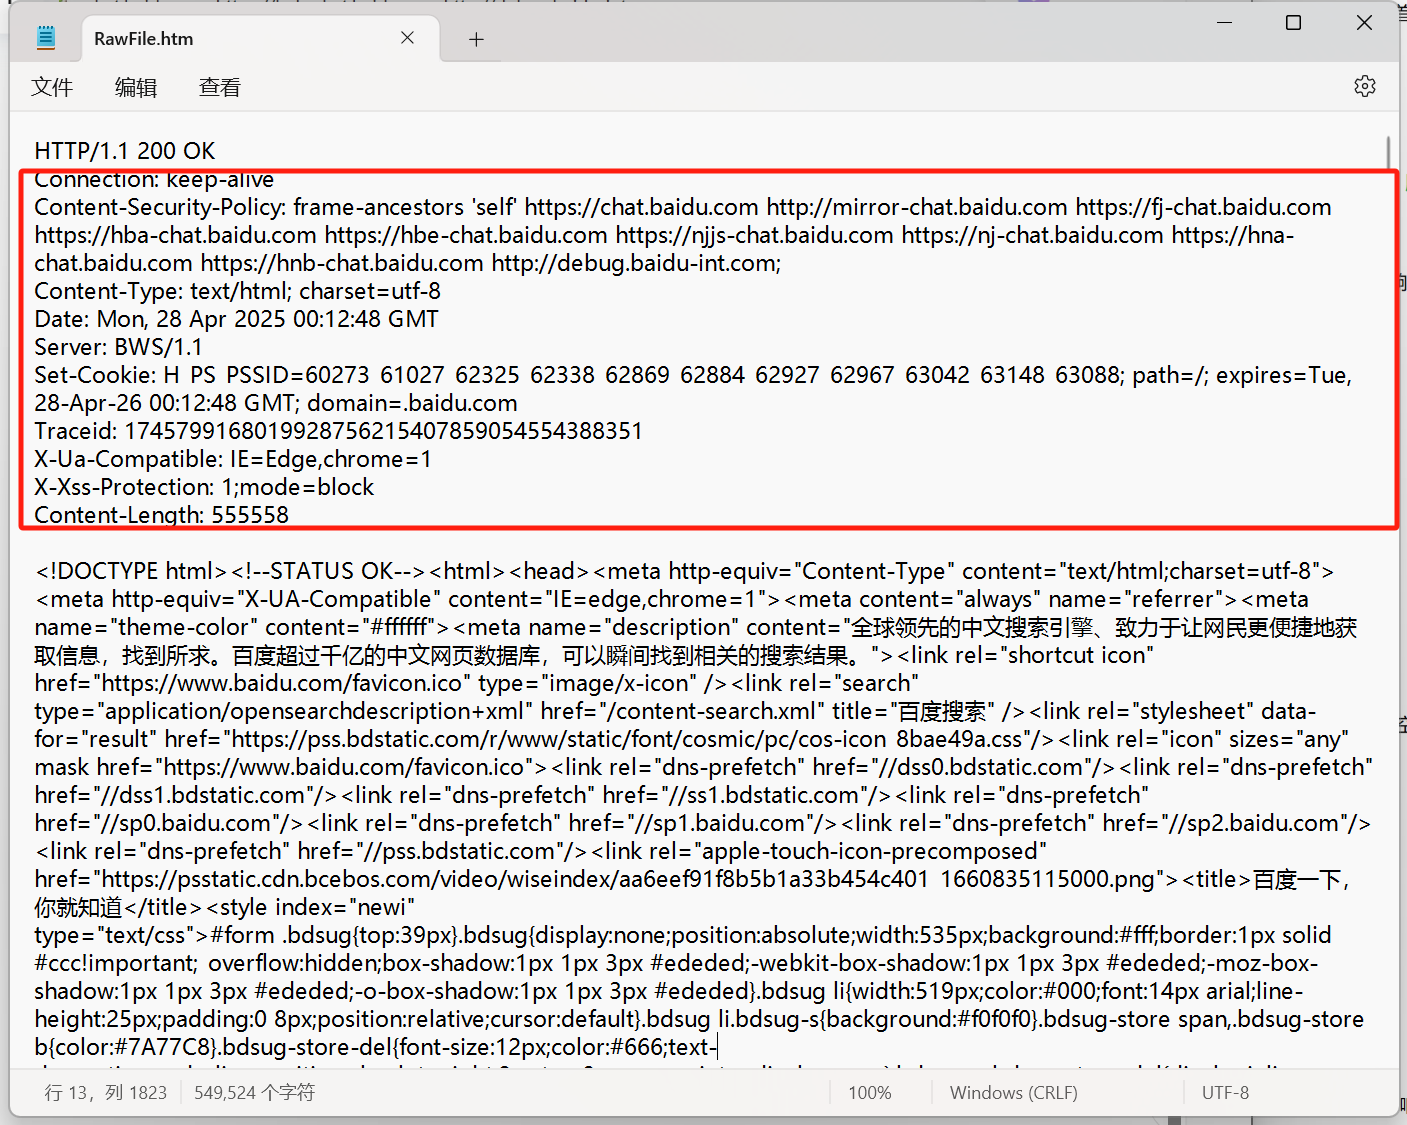Close the RawFile.htm tab
Screen dimensions: 1407x1125
pyautogui.click(x=407, y=38)
